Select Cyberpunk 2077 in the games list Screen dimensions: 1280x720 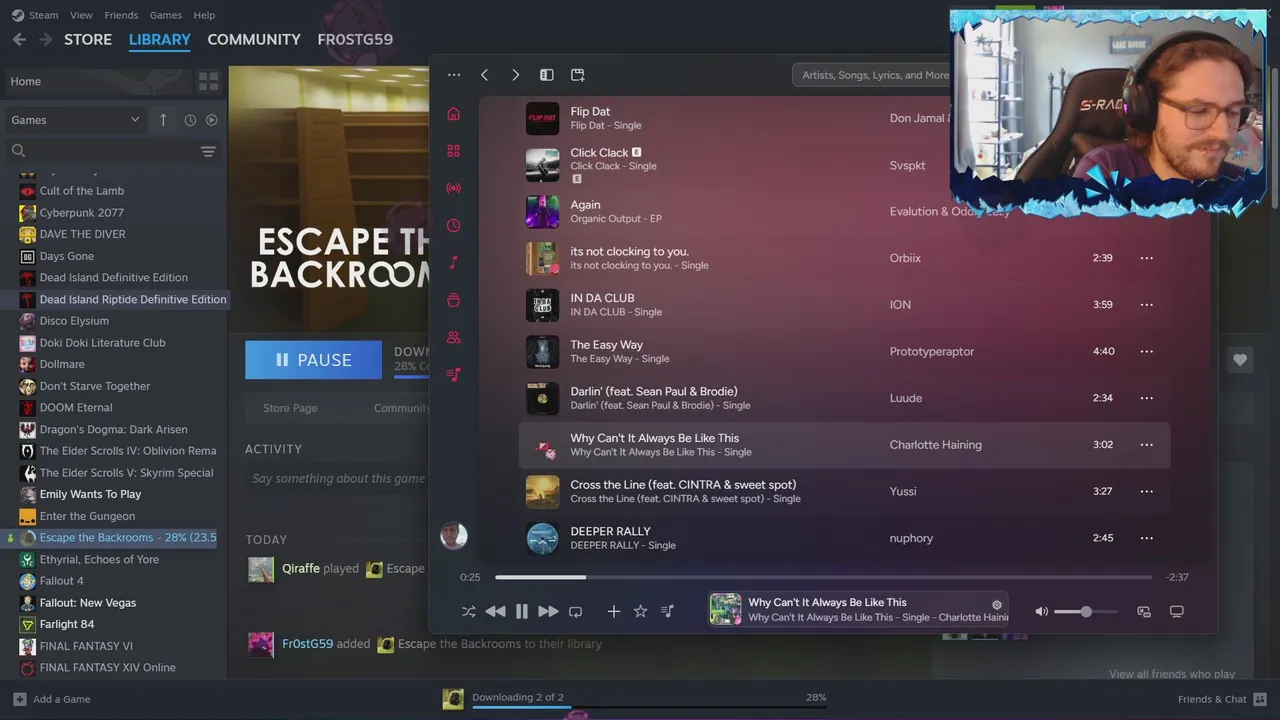pyautogui.click(x=82, y=213)
